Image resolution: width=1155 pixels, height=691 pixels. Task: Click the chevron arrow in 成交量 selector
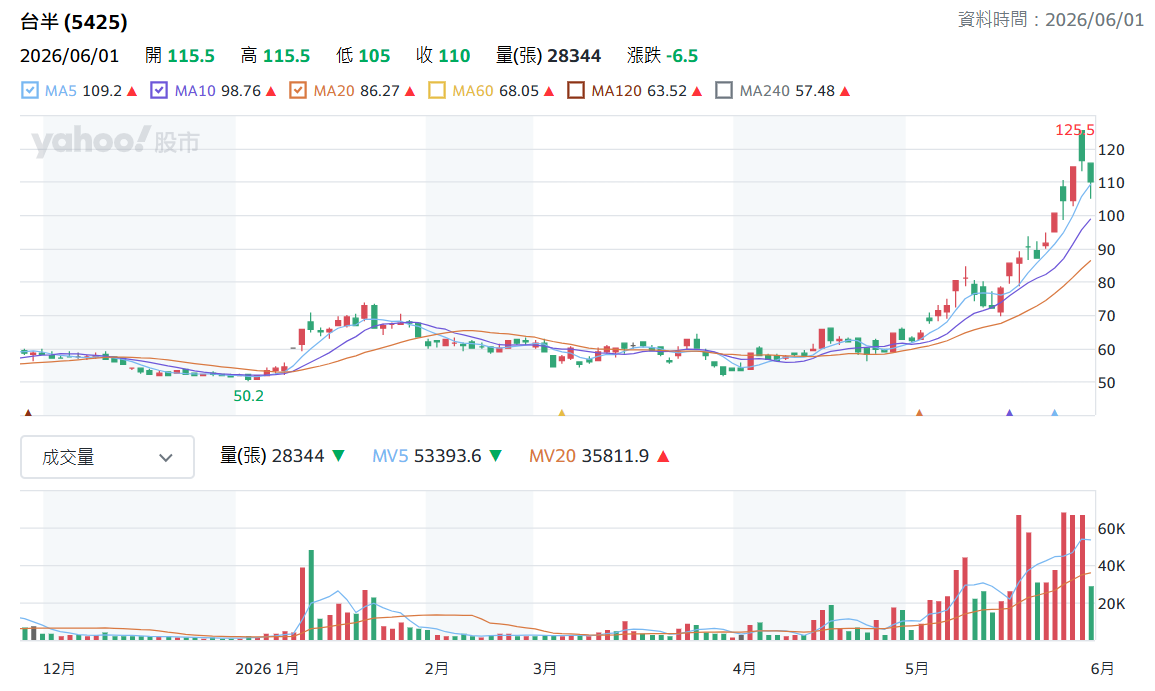(166, 457)
